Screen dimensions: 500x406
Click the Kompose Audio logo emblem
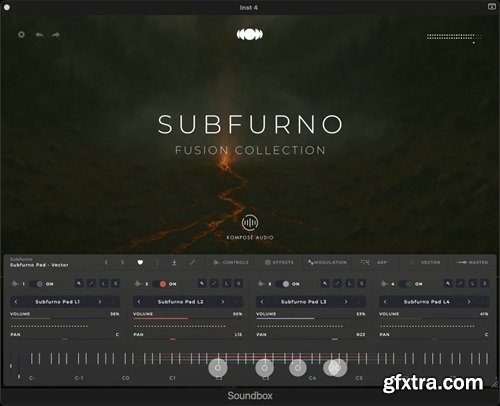pyautogui.click(x=250, y=222)
